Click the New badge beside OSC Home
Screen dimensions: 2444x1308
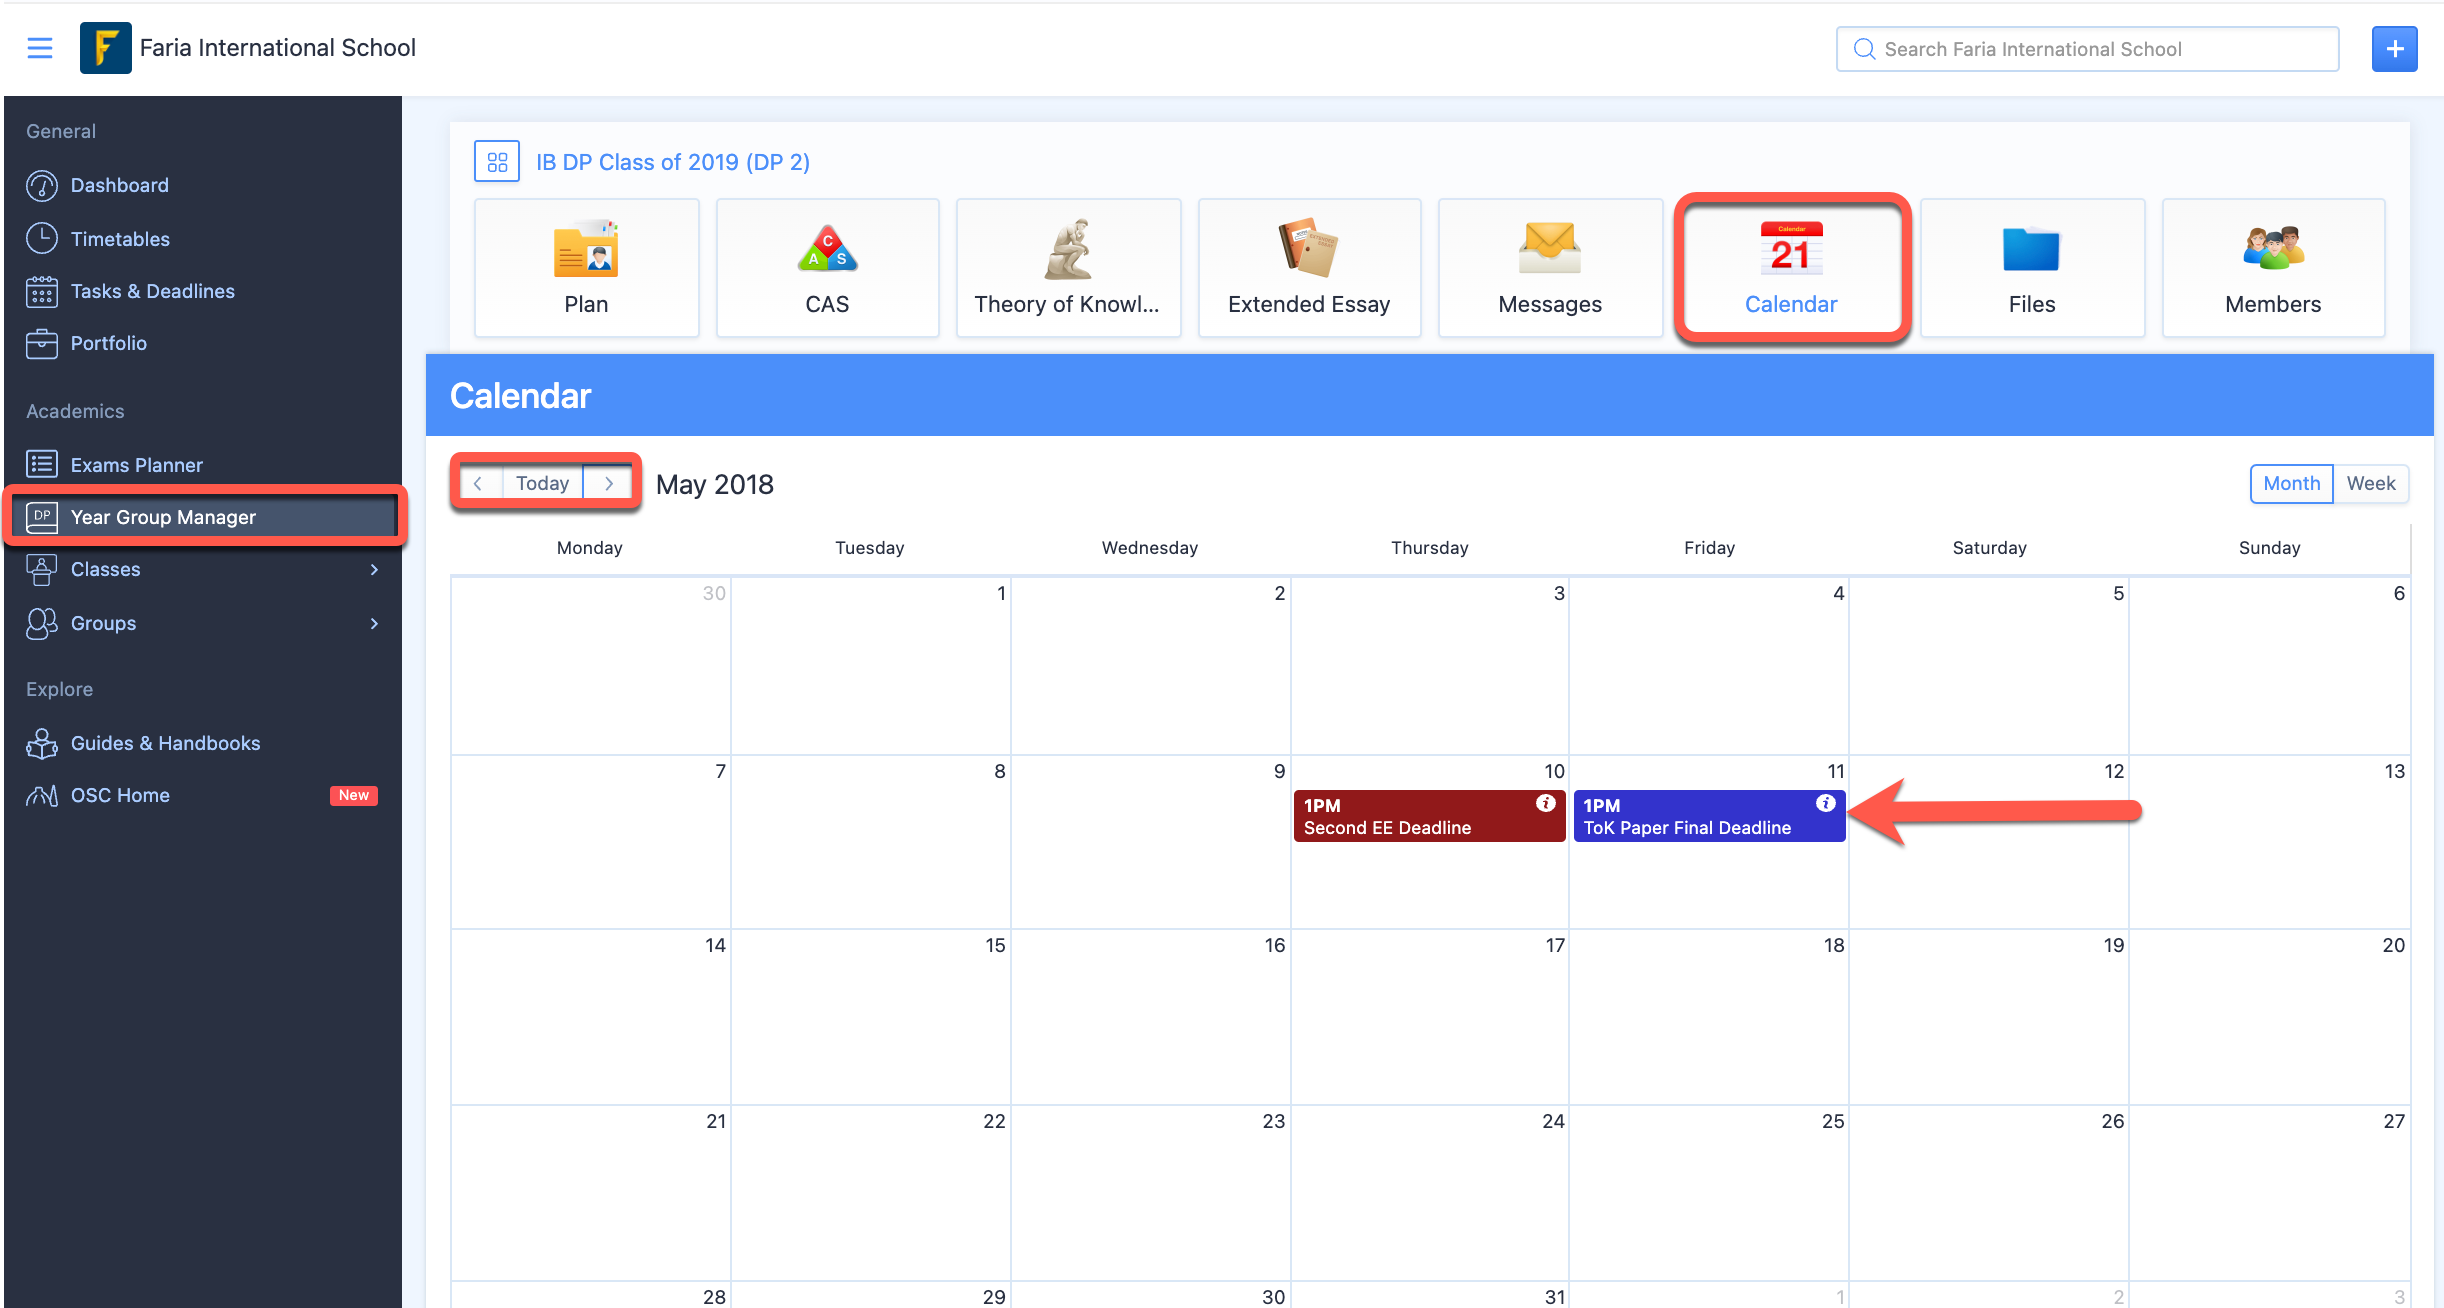point(353,795)
